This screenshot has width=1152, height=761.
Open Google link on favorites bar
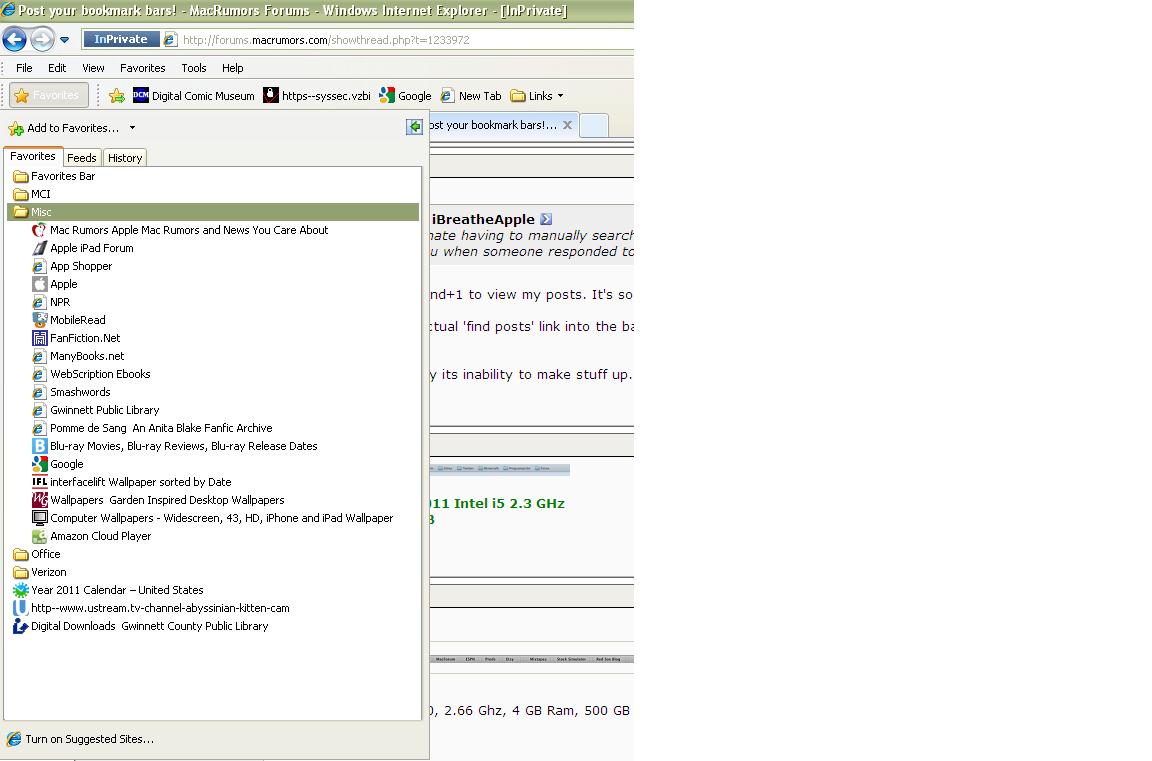(x=405, y=95)
